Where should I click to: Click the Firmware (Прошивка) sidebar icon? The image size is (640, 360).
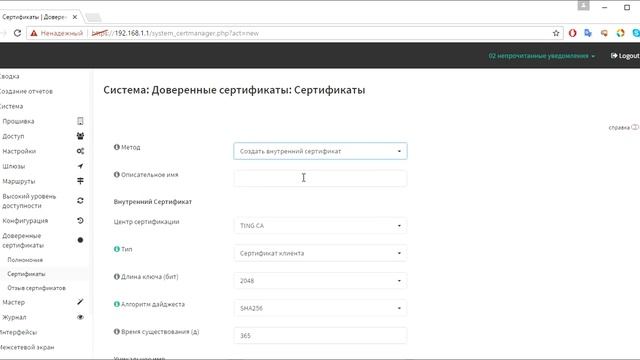(x=80, y=121)
